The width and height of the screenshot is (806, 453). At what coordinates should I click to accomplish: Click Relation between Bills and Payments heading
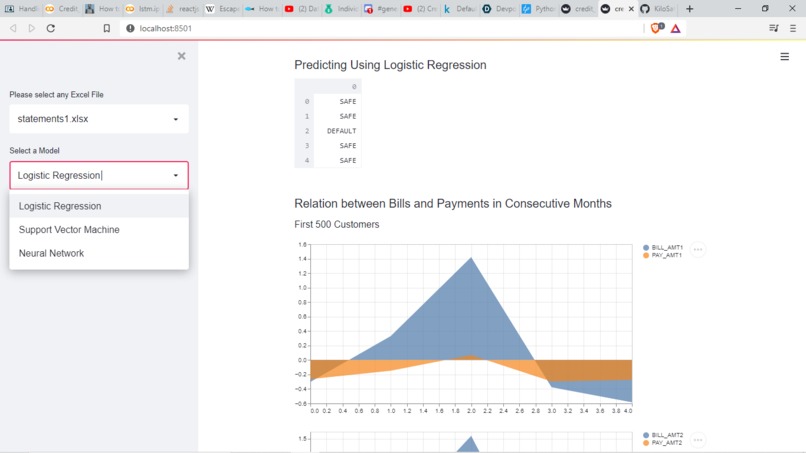[453, 204]
